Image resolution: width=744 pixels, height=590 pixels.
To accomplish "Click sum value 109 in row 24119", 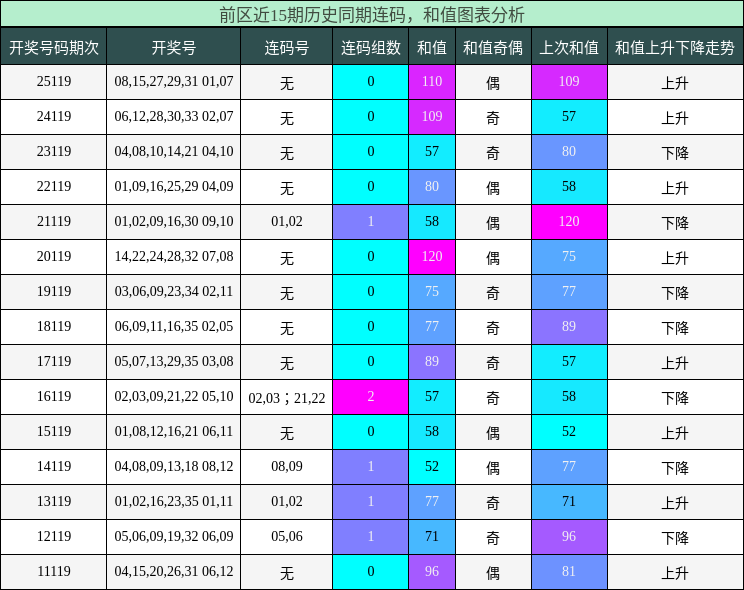I will pos(432,117).
